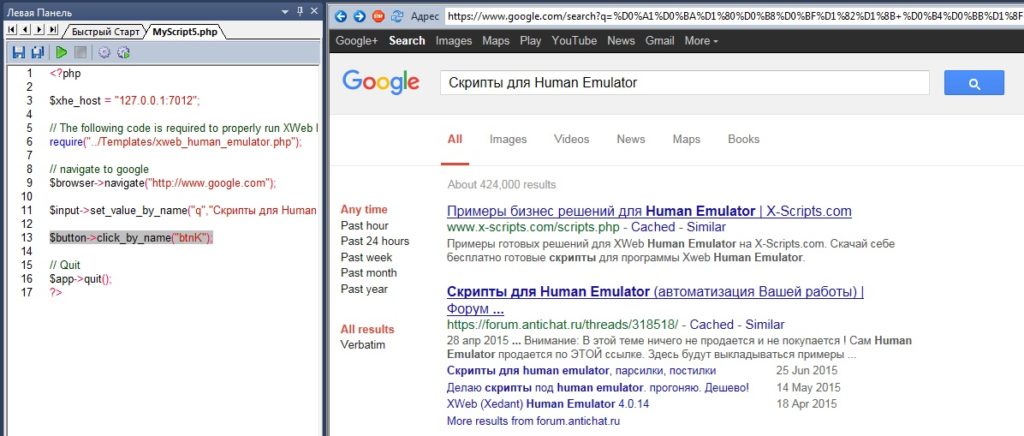Screen dimensions: 1024x436
Task: Open XWeb (Xedant) Human Emulator 4.0.14 sublink
Action: click(x=548, y=404)
